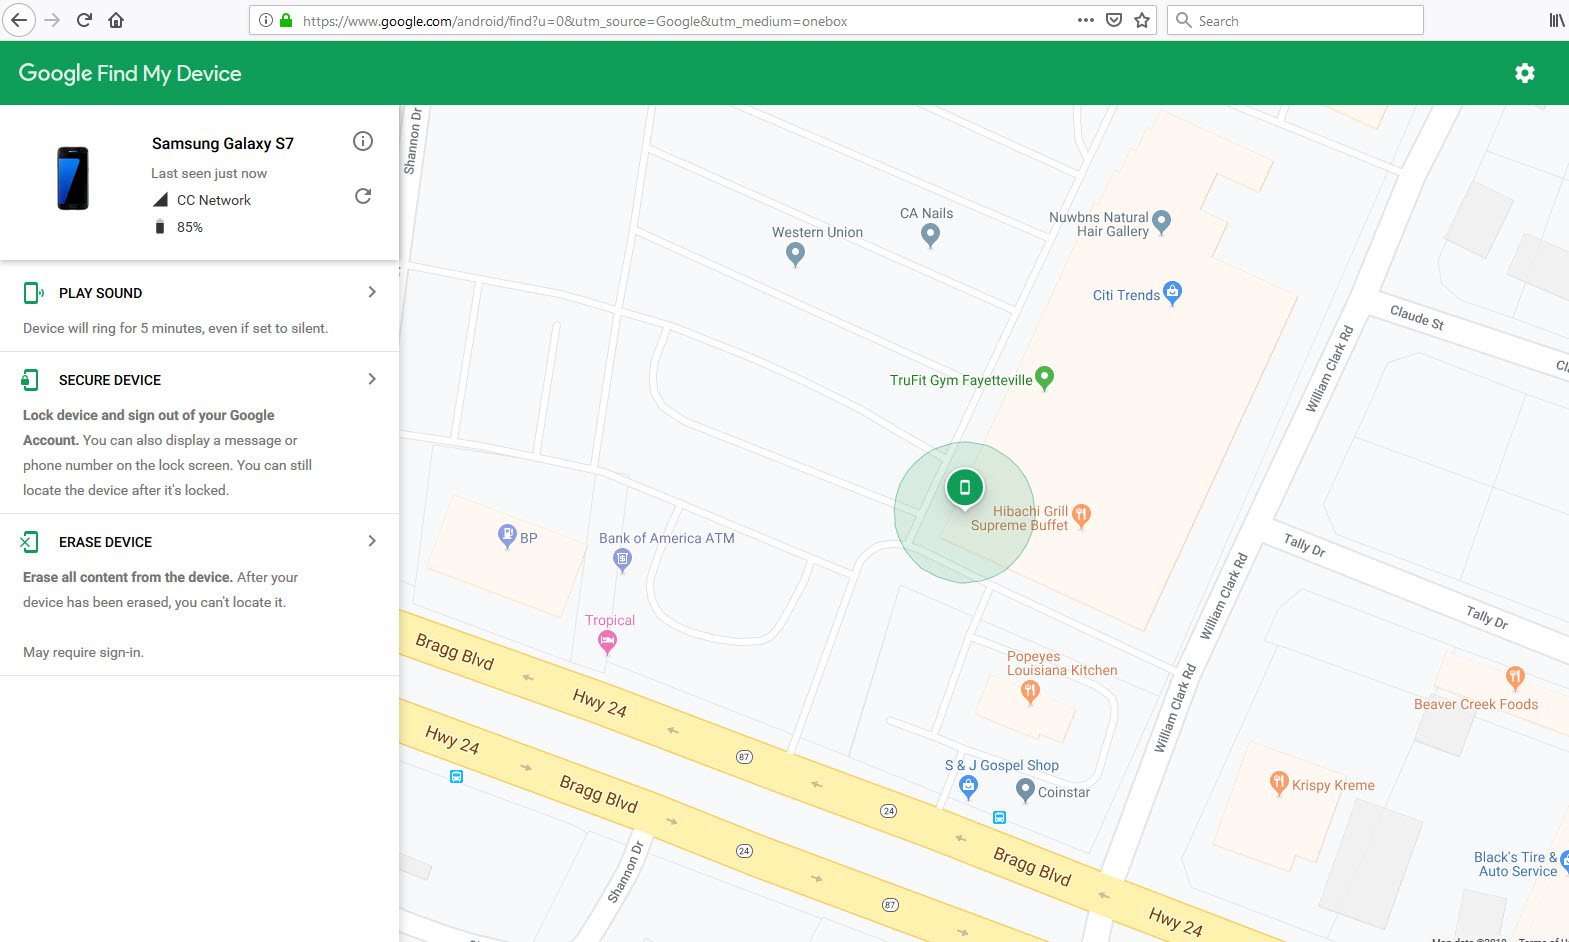1569x942 pixels.
Task: Open settings with the gear icon
Action: [x=1524, y=73]
